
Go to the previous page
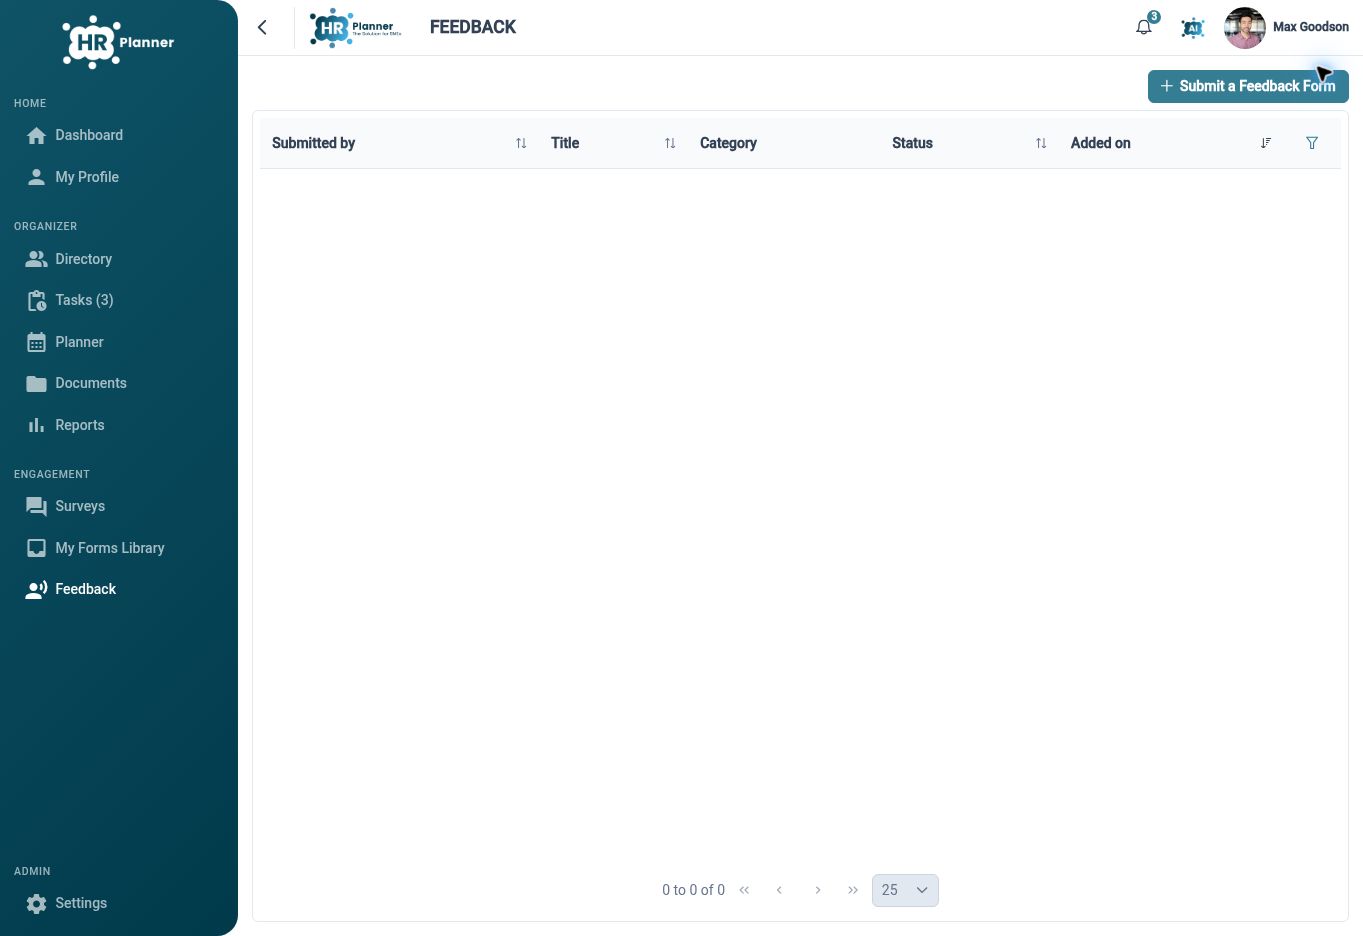click(x=779, y=890)
